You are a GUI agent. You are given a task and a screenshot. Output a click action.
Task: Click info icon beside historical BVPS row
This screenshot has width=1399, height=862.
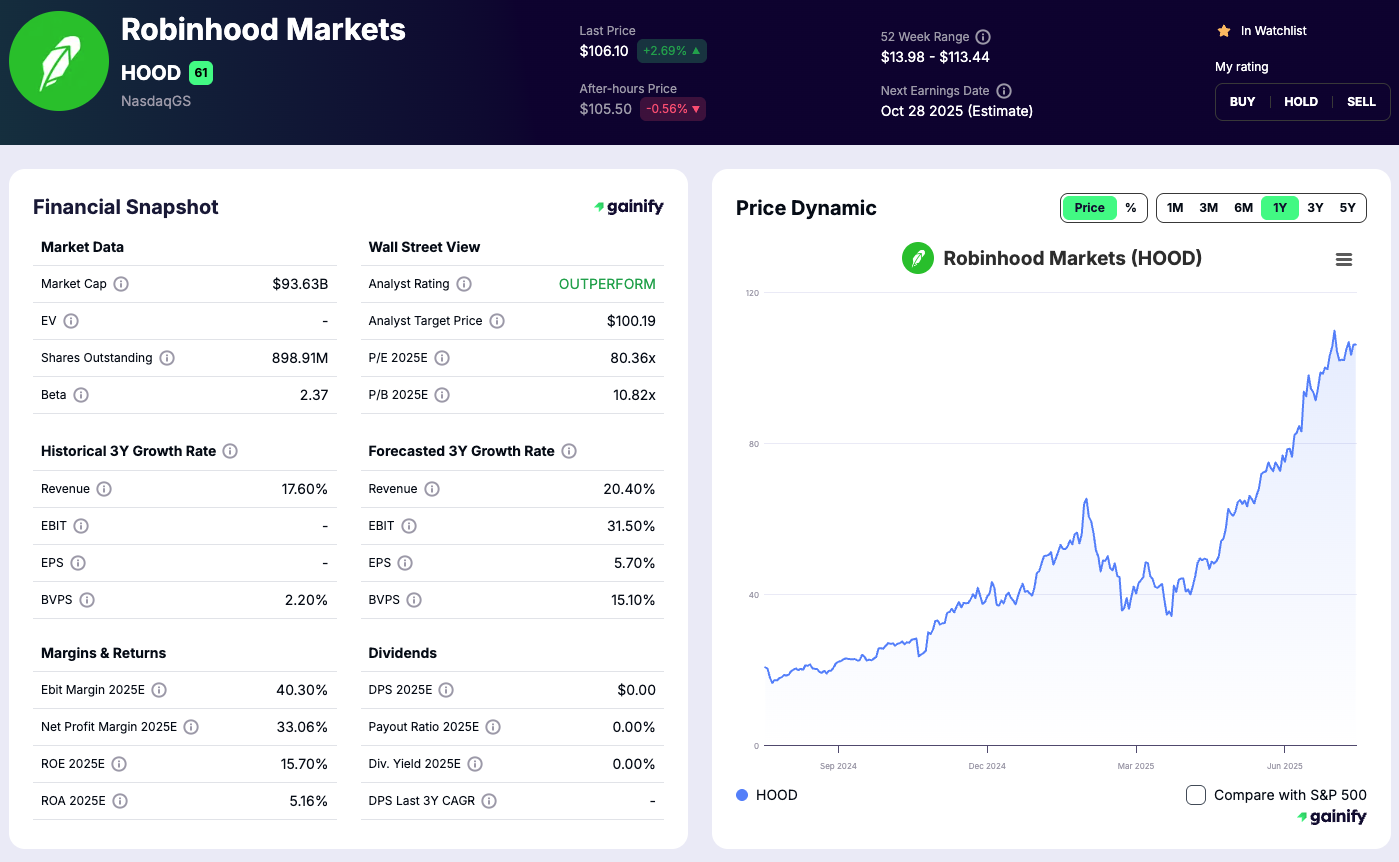click(87, 600)
